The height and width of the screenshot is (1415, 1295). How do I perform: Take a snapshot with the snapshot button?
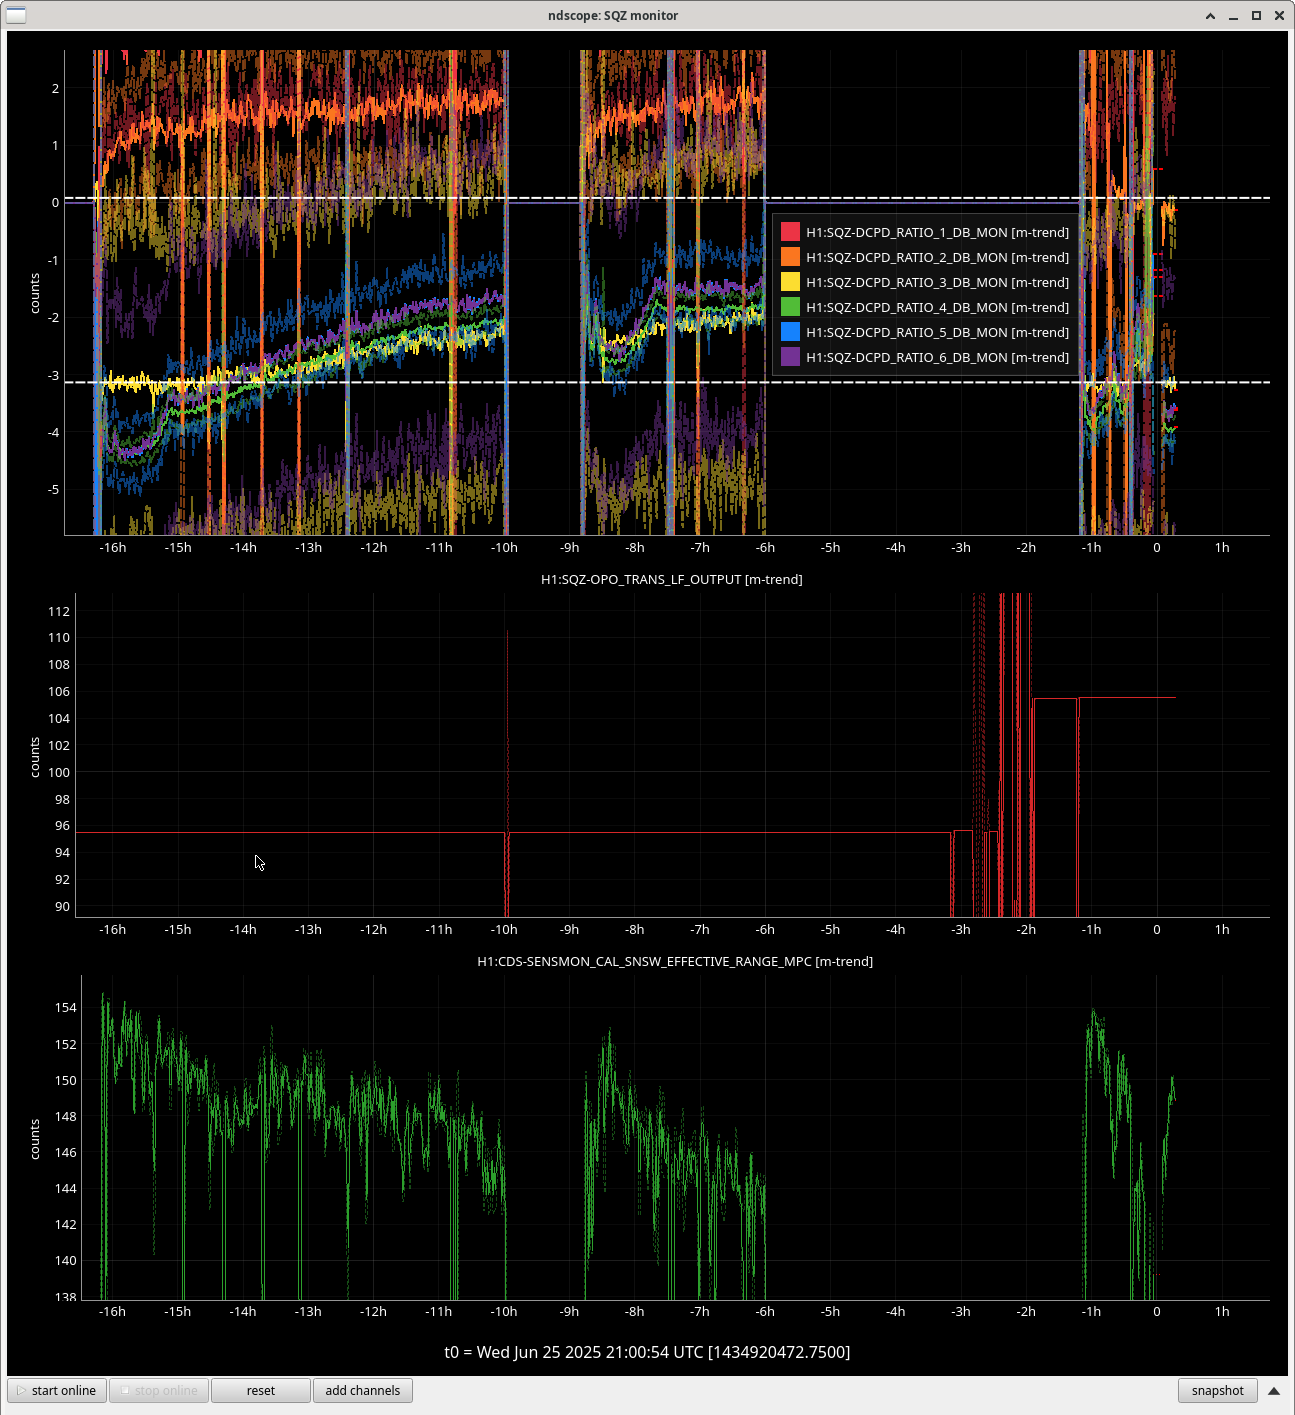(x=1217, y=1390)
